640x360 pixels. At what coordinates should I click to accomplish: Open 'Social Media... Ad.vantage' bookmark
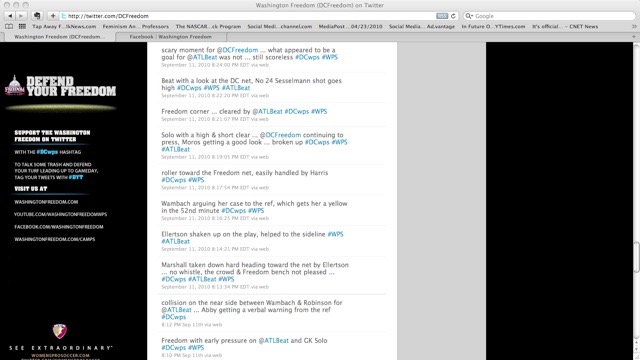click(422, 26)
